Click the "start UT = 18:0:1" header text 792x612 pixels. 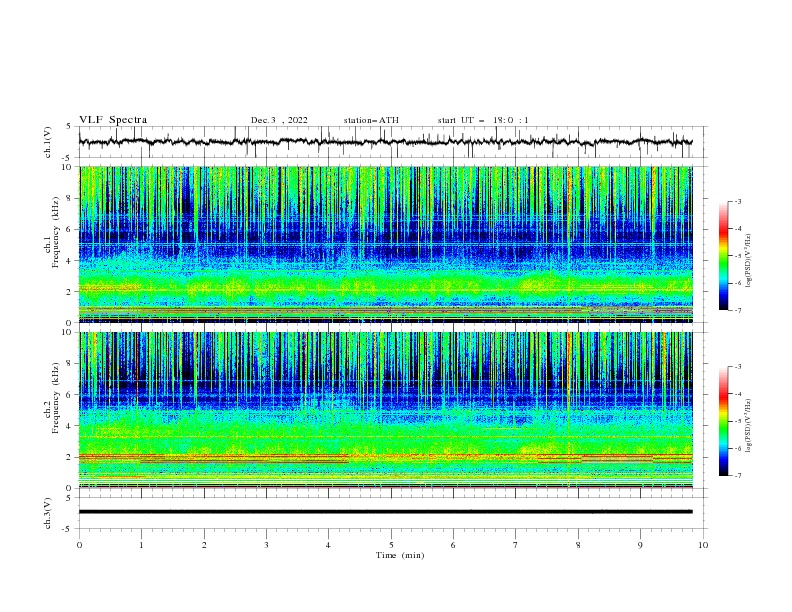coord(483,120)
